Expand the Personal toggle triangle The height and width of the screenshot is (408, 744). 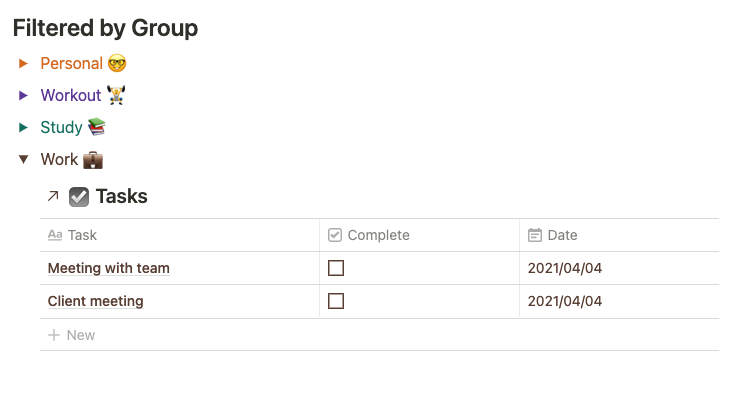click(24, 64)
